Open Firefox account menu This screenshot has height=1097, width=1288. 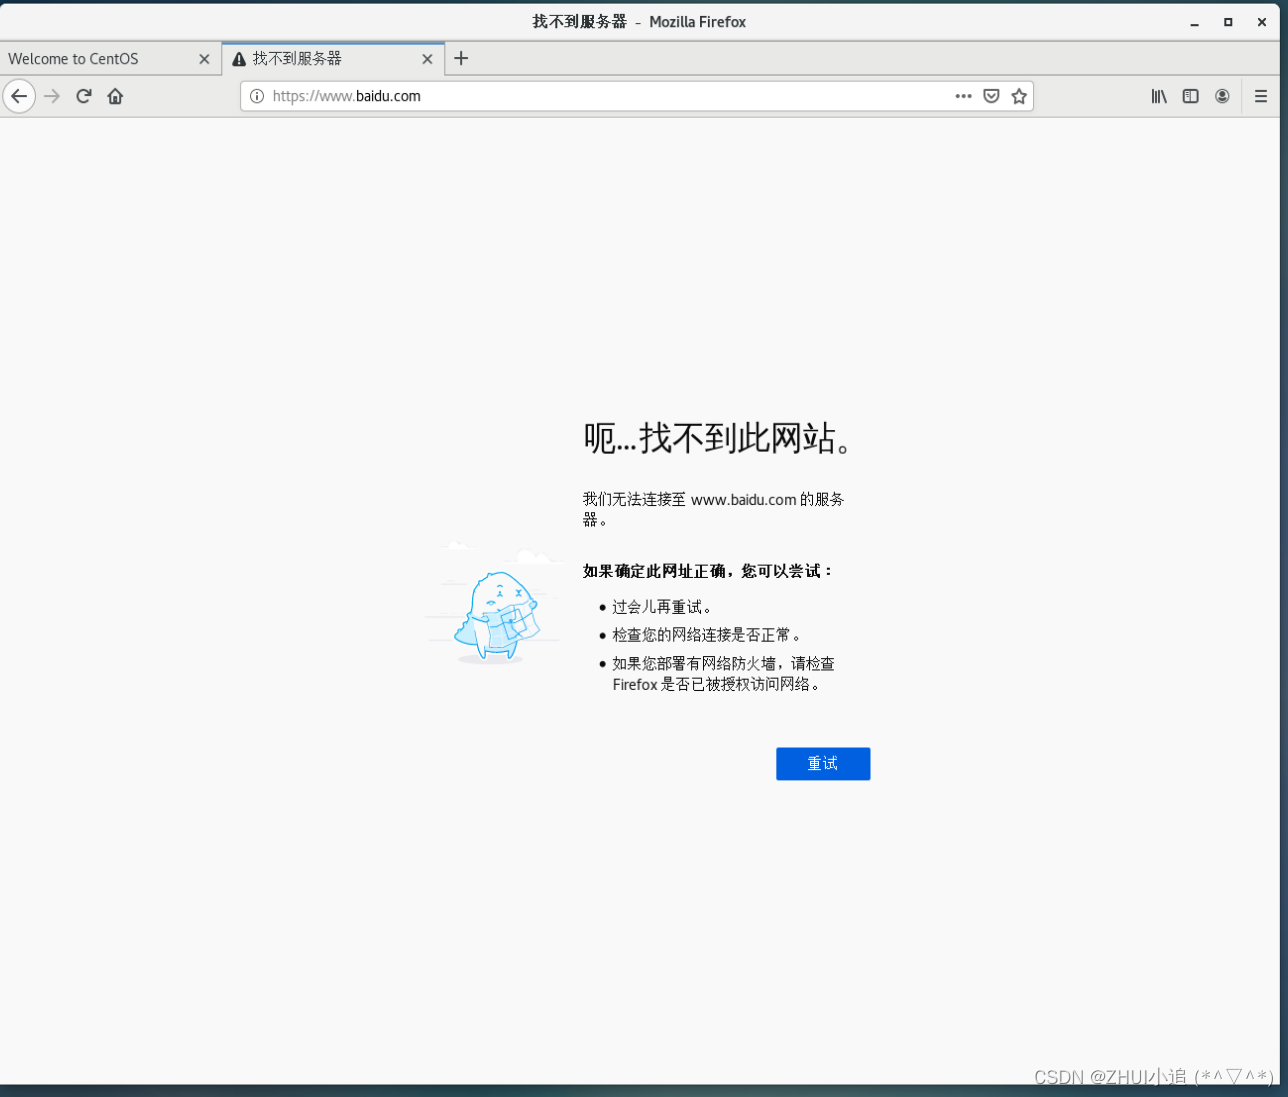[1222, 96]
